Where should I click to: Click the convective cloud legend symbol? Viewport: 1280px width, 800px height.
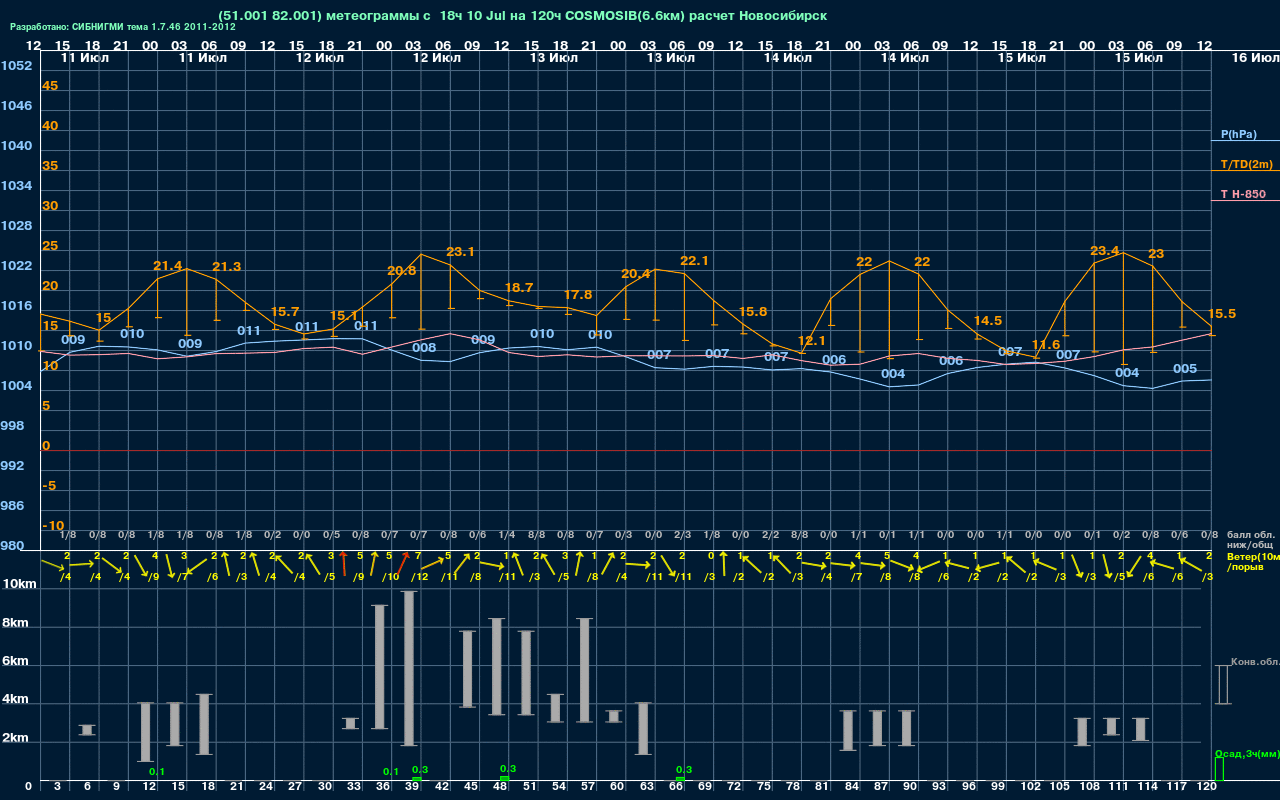click(x=1222, y=684)
